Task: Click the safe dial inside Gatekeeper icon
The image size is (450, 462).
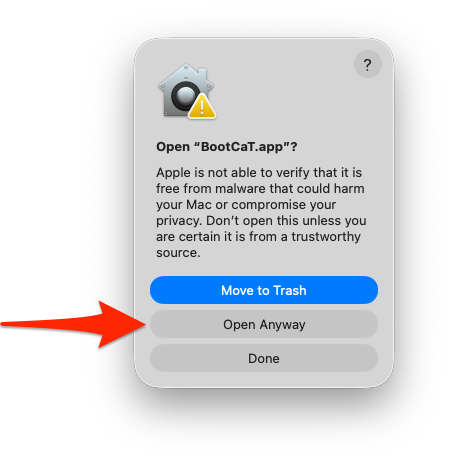Action: (185, 95)
